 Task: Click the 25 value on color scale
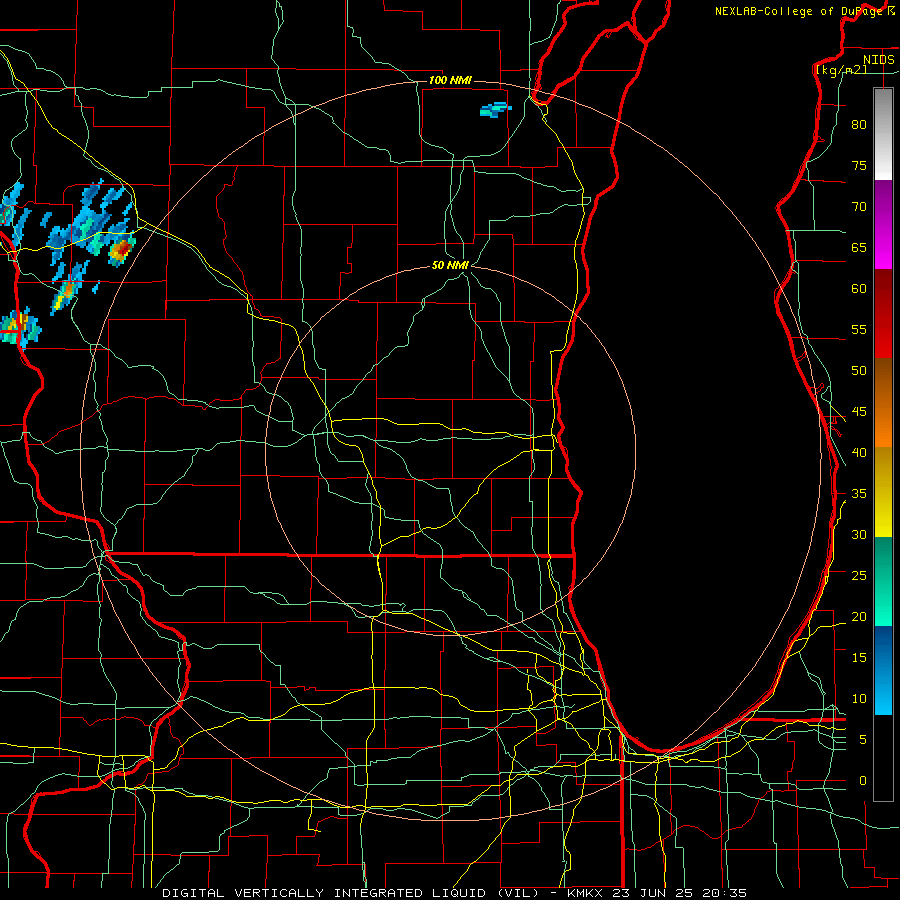[x=859, y=576]
